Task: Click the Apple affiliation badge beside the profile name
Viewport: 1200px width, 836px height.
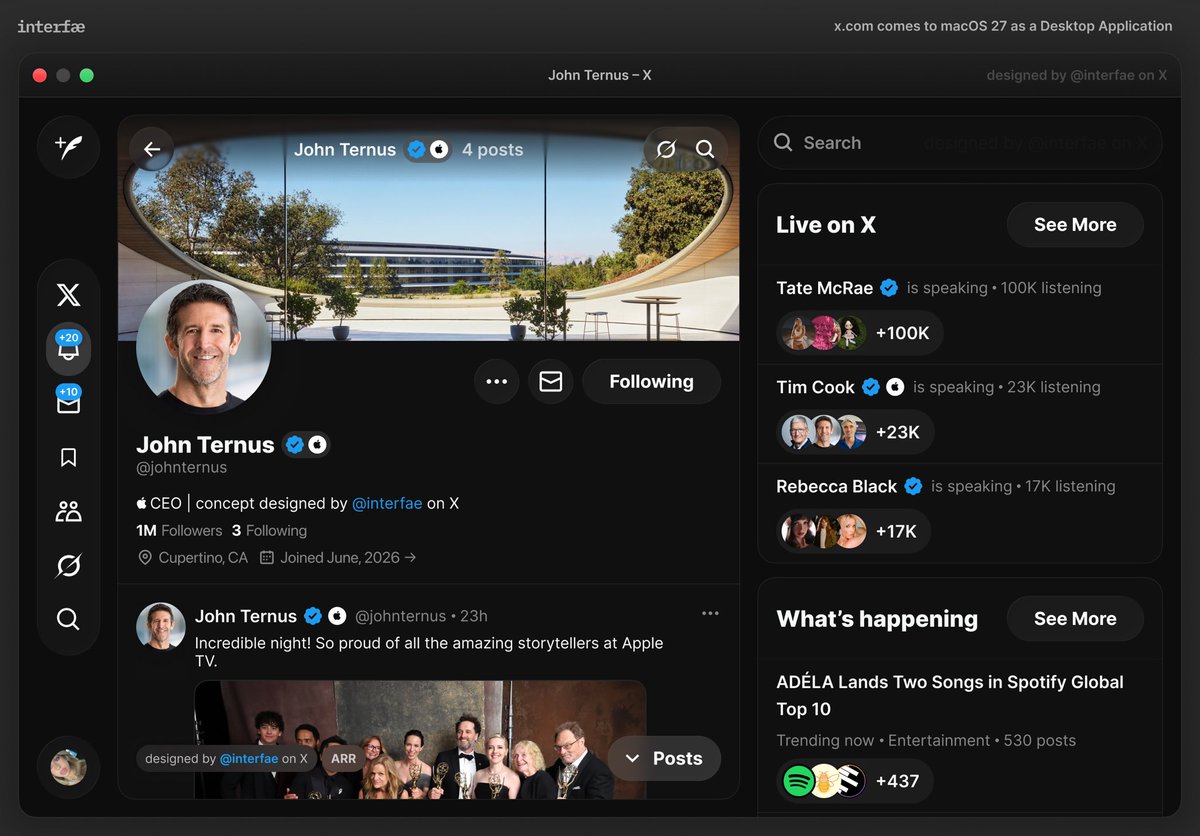Action: [x=317, y=445]
